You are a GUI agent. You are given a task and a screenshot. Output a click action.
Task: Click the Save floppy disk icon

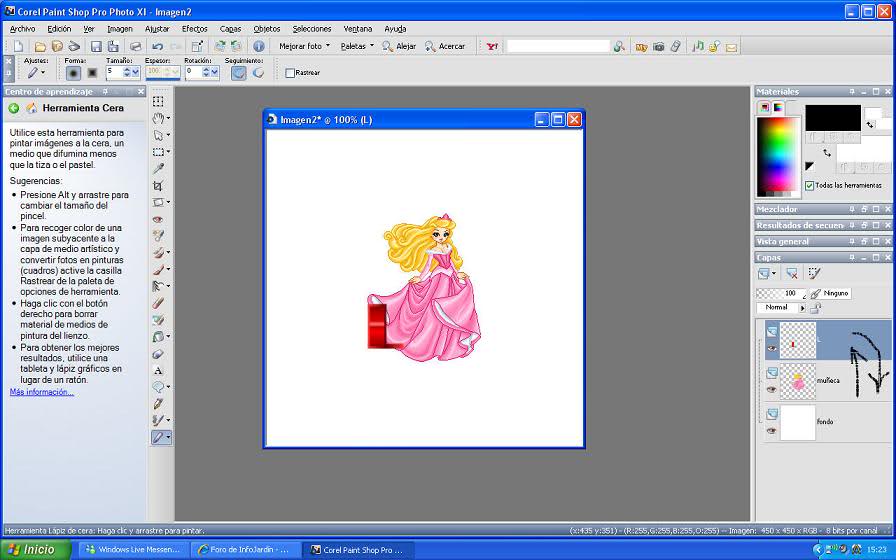point(96,46)
